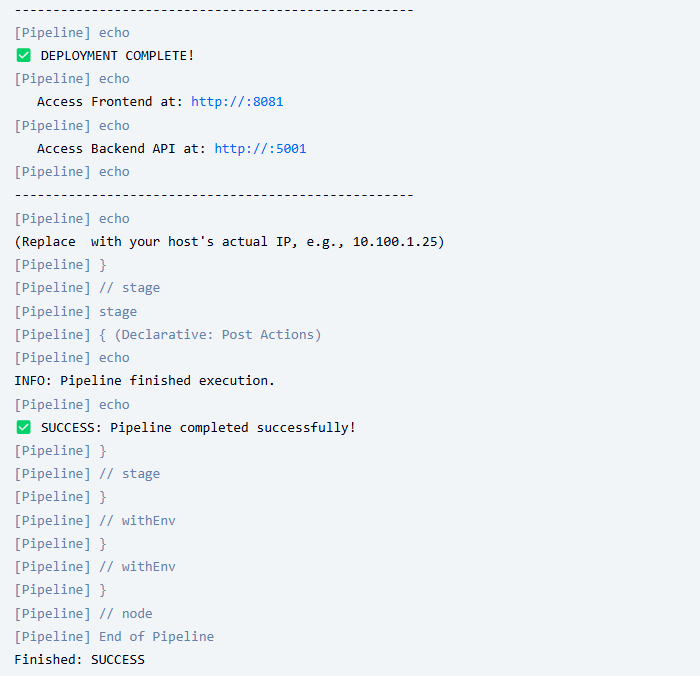Click '[Pipeline] echo' line directly above INFO message
Image resolution: width=700 pixels, height=676 pixels.
(x=72, y=358)
